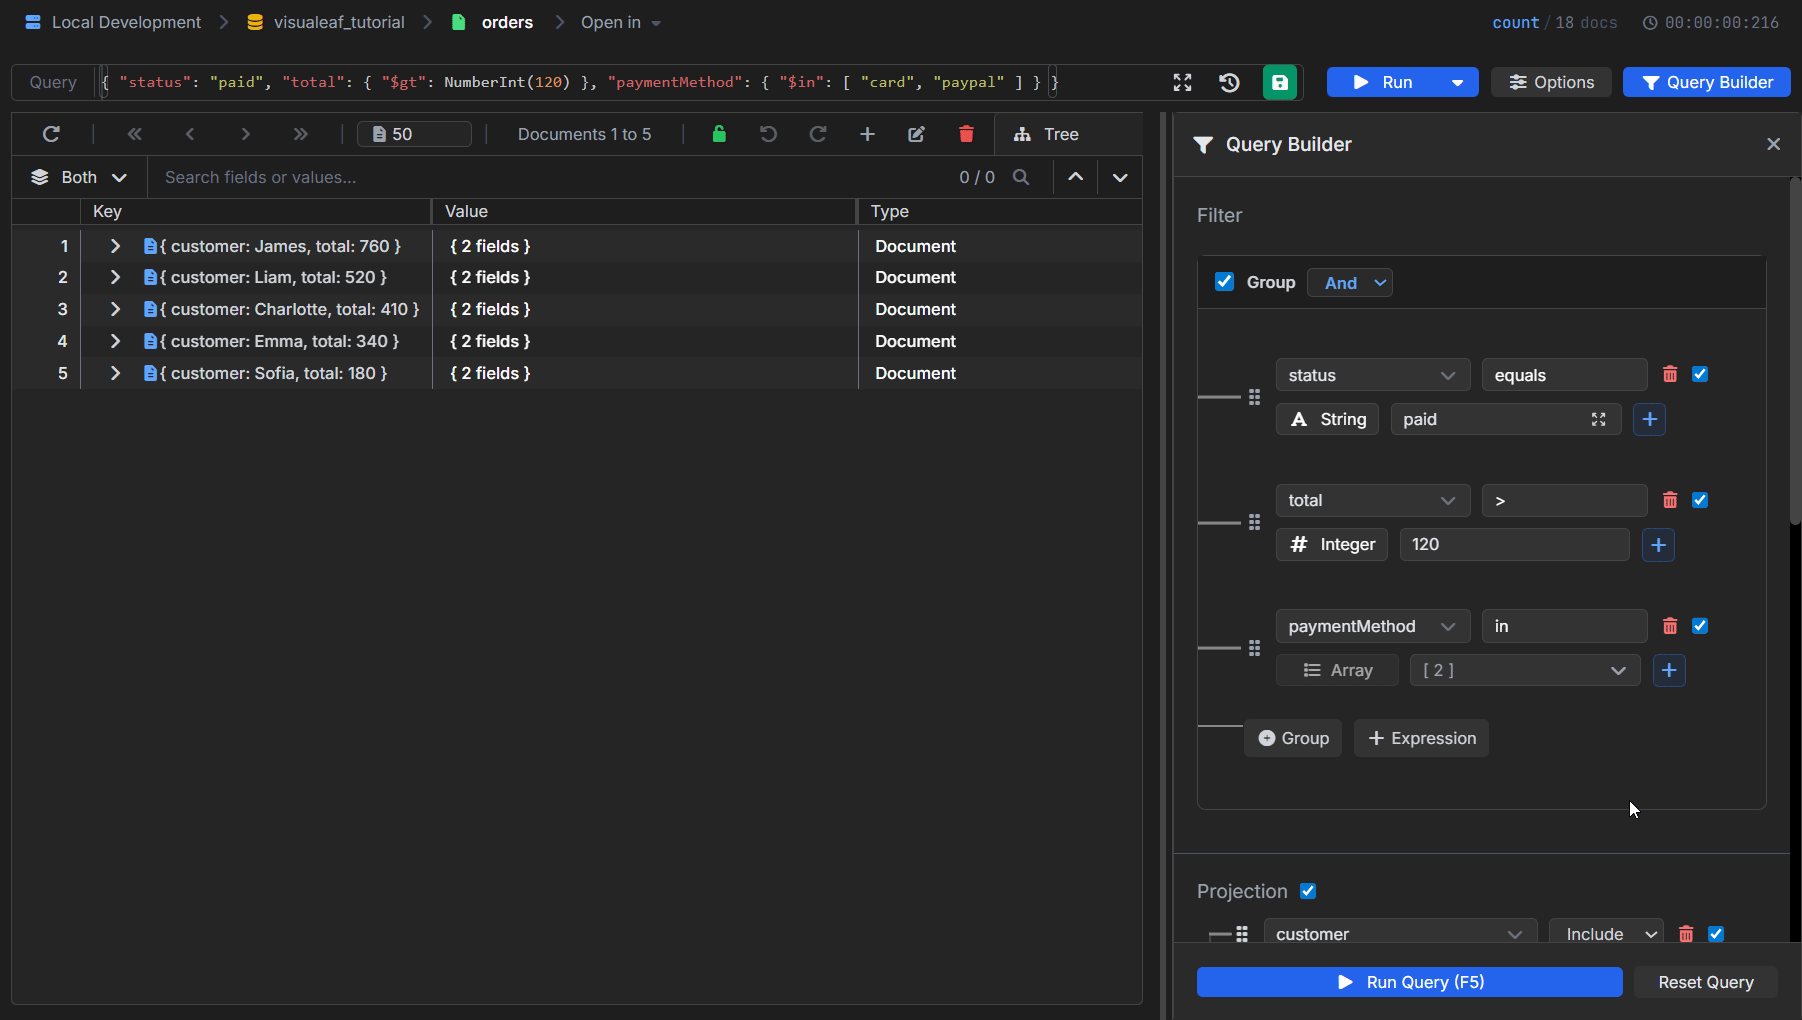This screenshot has height=1020, width=1802.
Task: Disable the paymentMethod condition checkbox
Action: click(1700, 626)
